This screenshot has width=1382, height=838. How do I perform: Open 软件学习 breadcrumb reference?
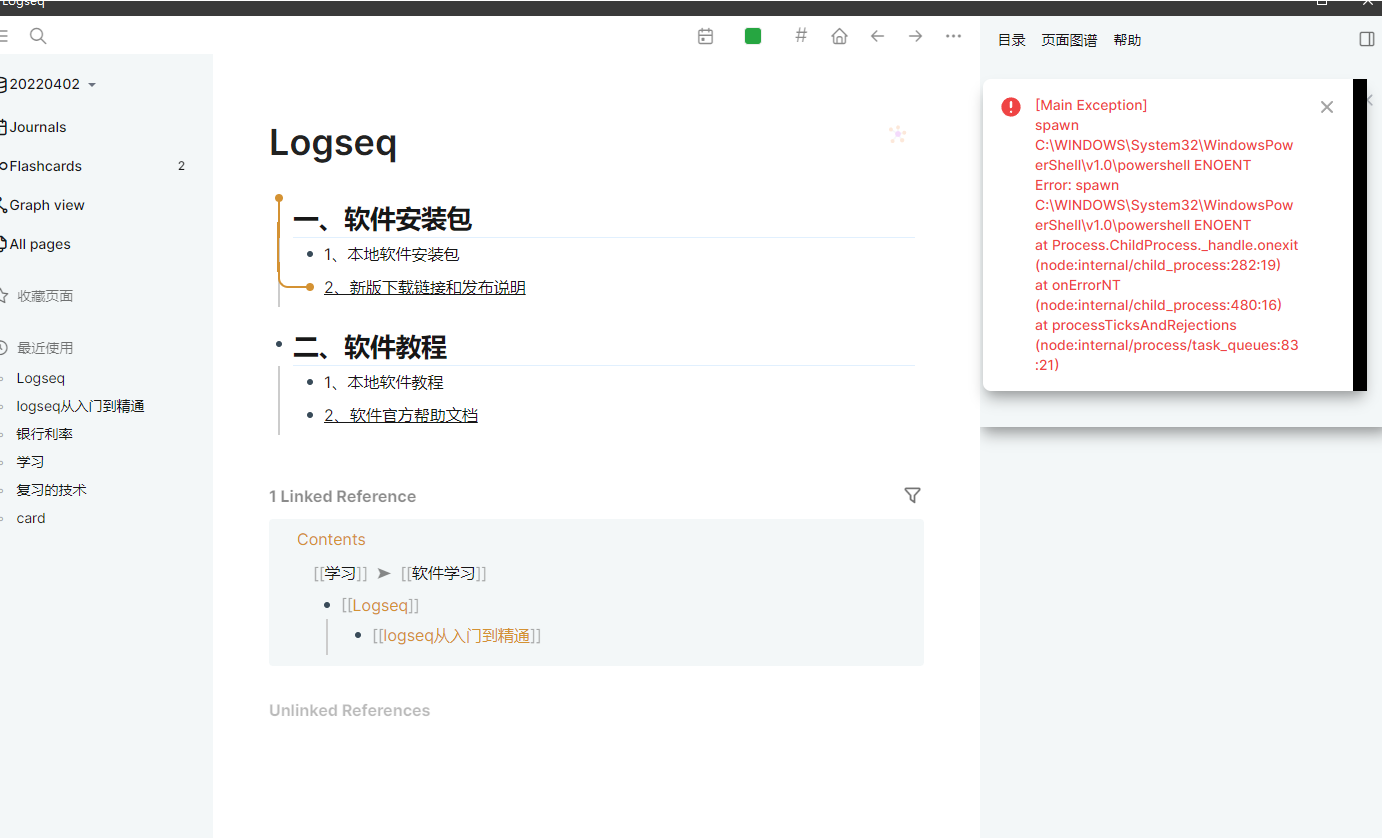coord(443,573)
